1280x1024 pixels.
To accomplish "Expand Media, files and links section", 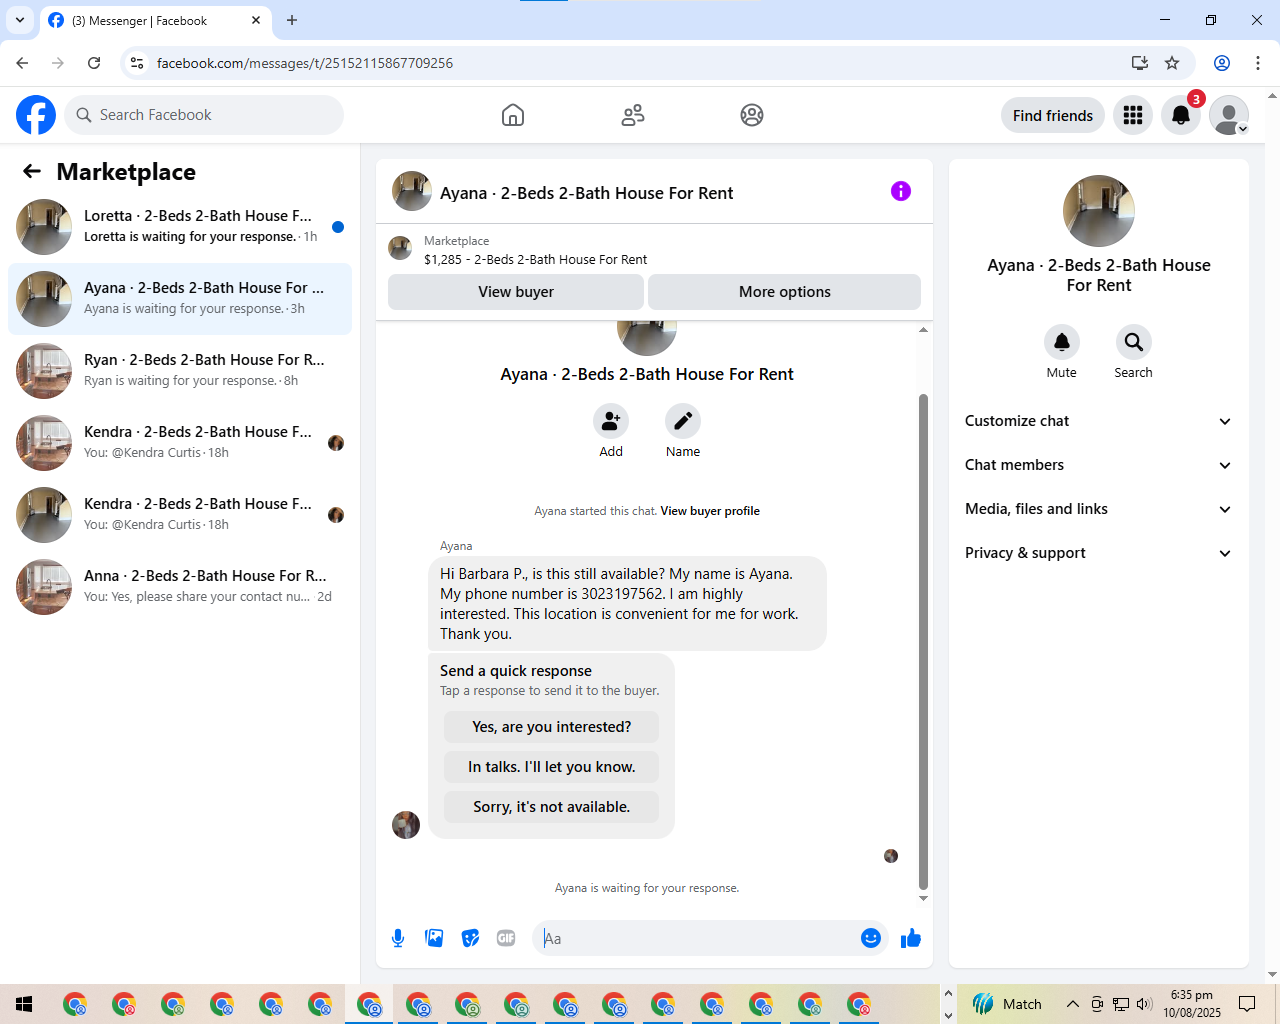I will pos(1099,509).
